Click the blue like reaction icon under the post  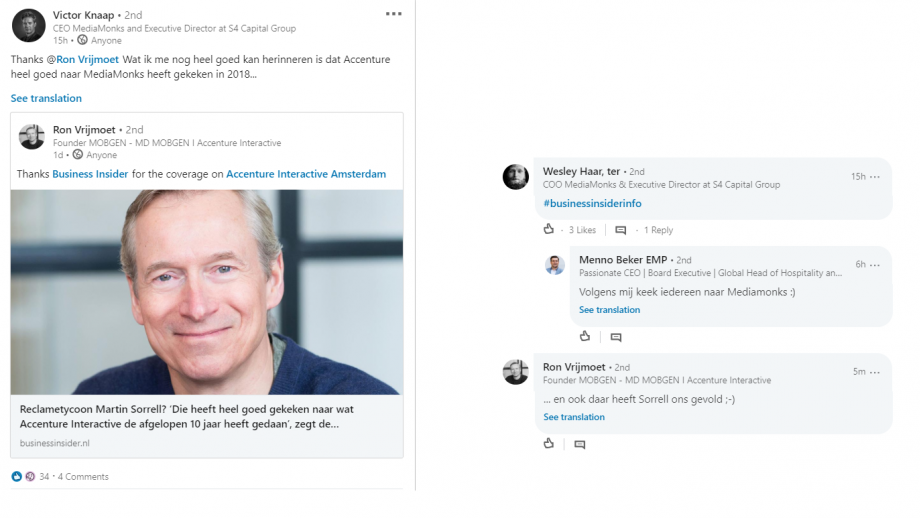click(16, 476)
